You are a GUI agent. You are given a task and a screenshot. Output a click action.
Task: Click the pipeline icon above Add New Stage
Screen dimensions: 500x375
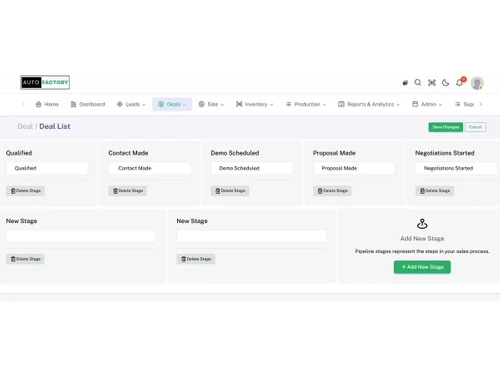[x=422, y=224]
